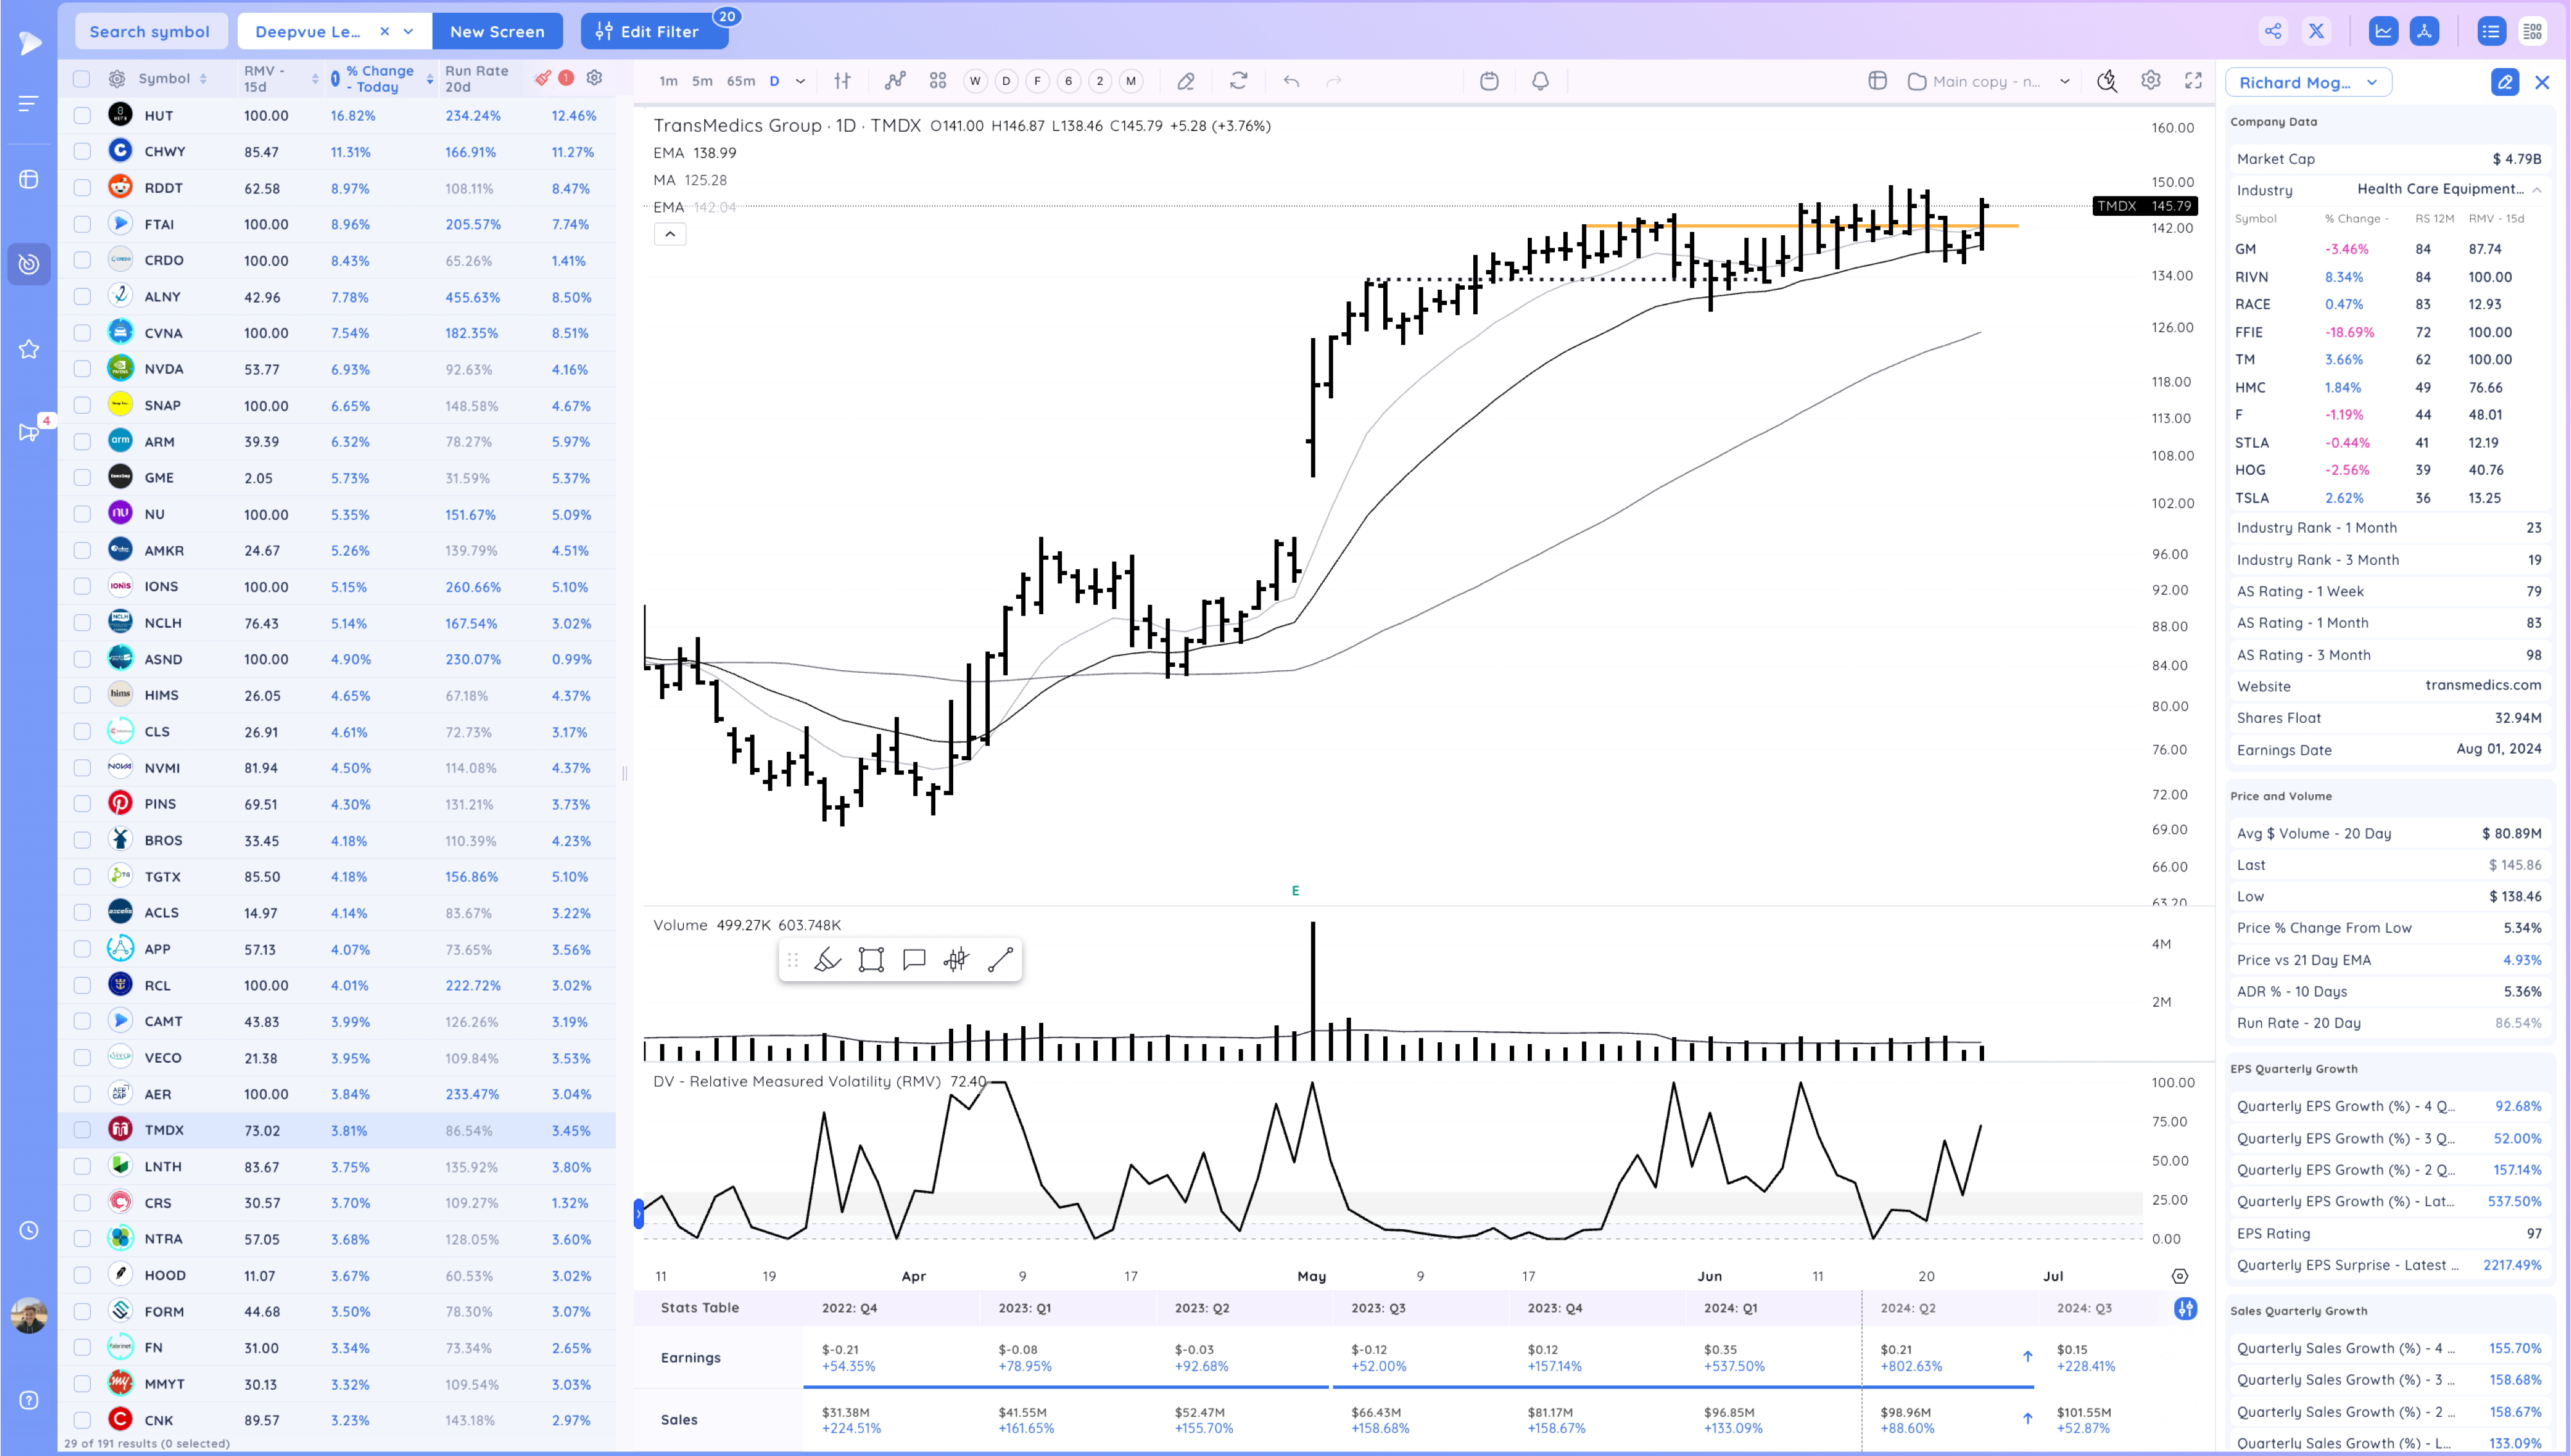2571x1456 pixels.
Task: Open screener column settings gear
Action: pos(594,78)
